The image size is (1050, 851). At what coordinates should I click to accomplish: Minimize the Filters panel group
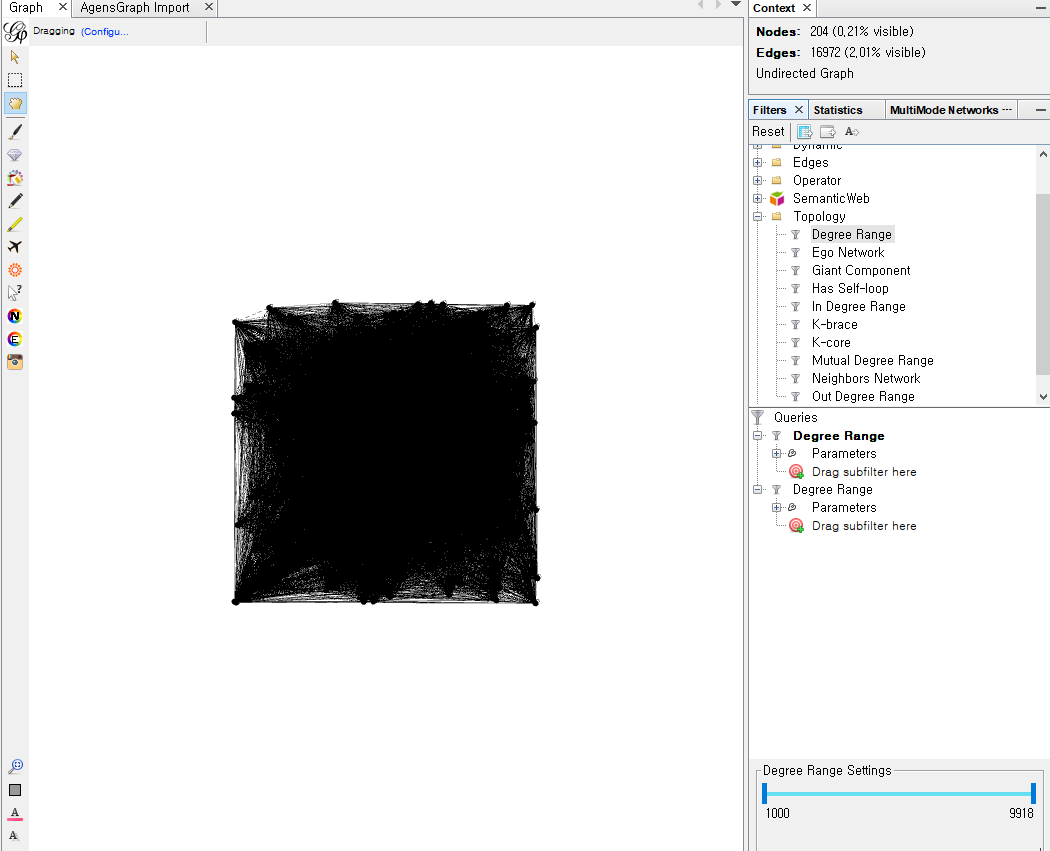pos(1040,110)
